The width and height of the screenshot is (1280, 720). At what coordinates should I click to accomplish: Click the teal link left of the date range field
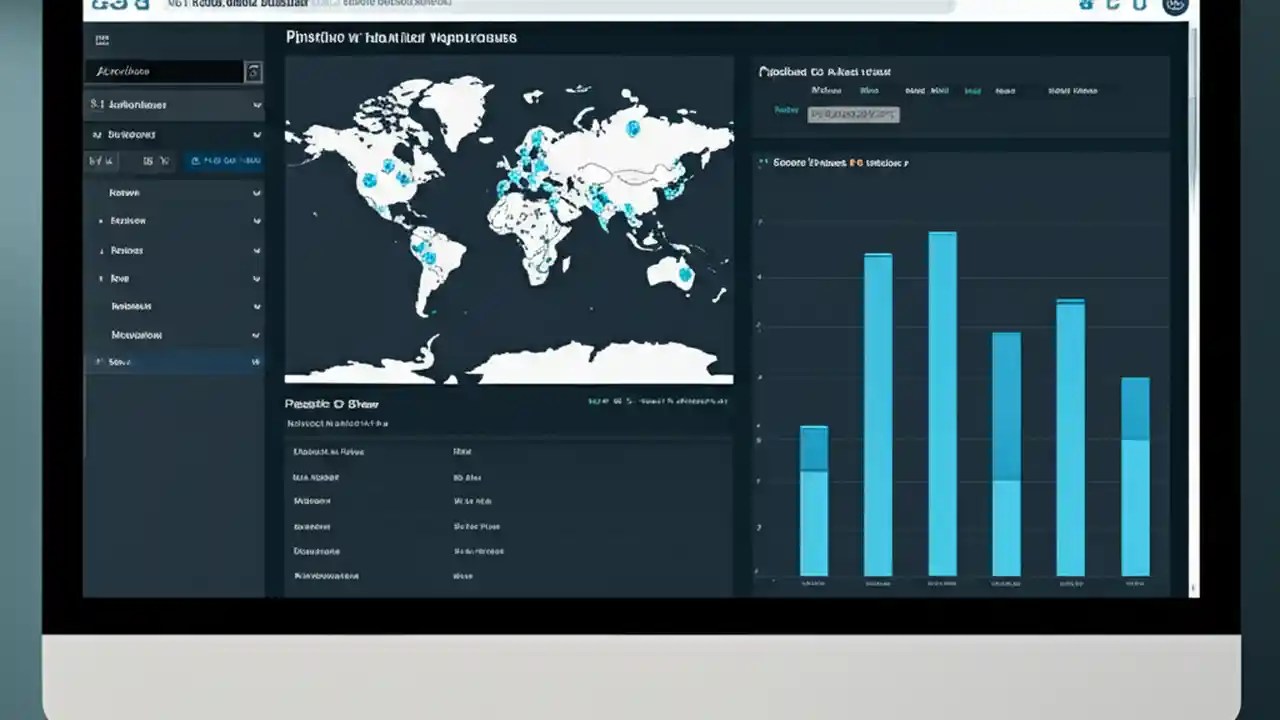[787, 111]
